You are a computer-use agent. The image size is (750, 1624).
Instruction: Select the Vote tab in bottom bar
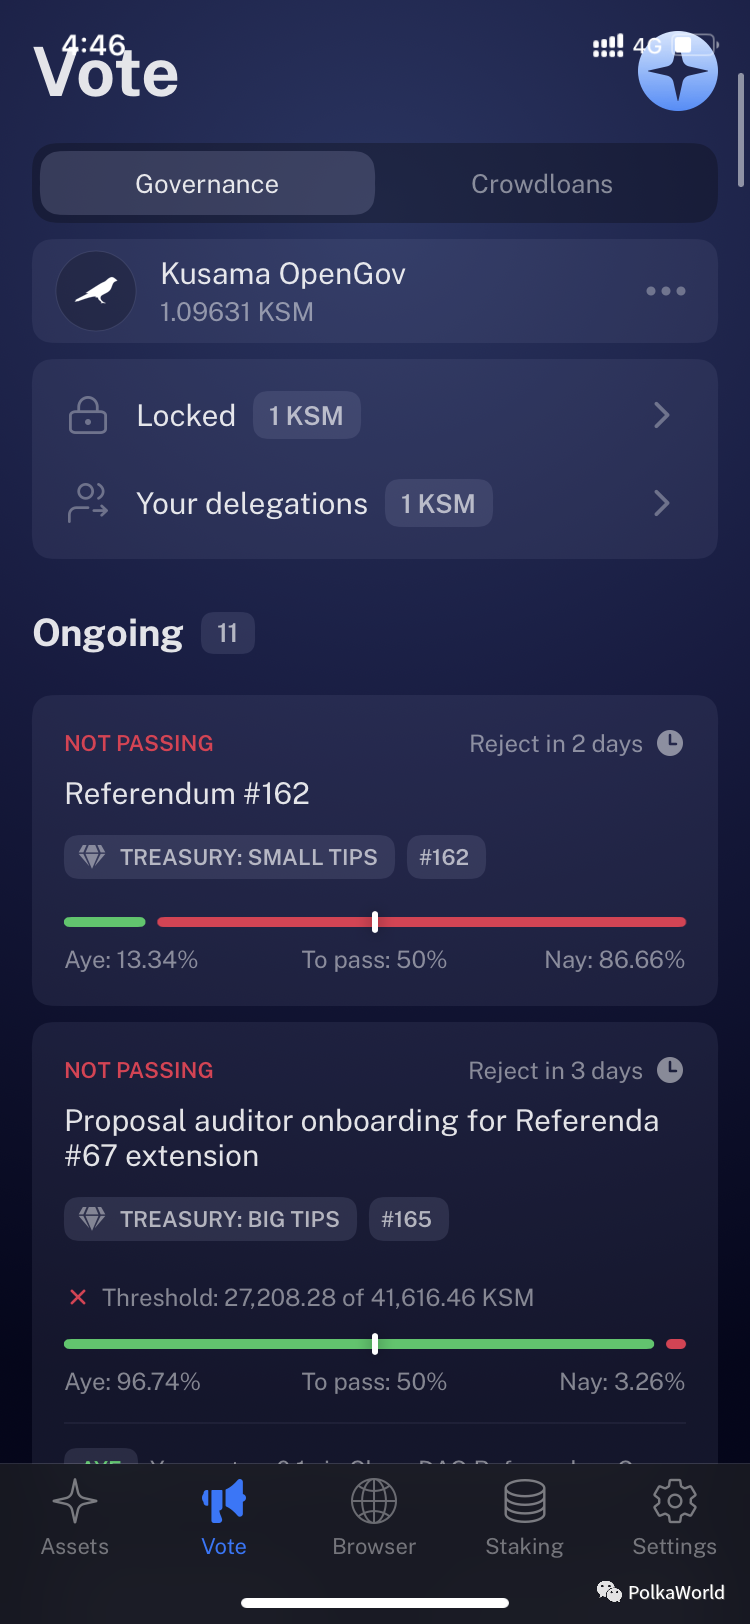tap(224, 1516)
